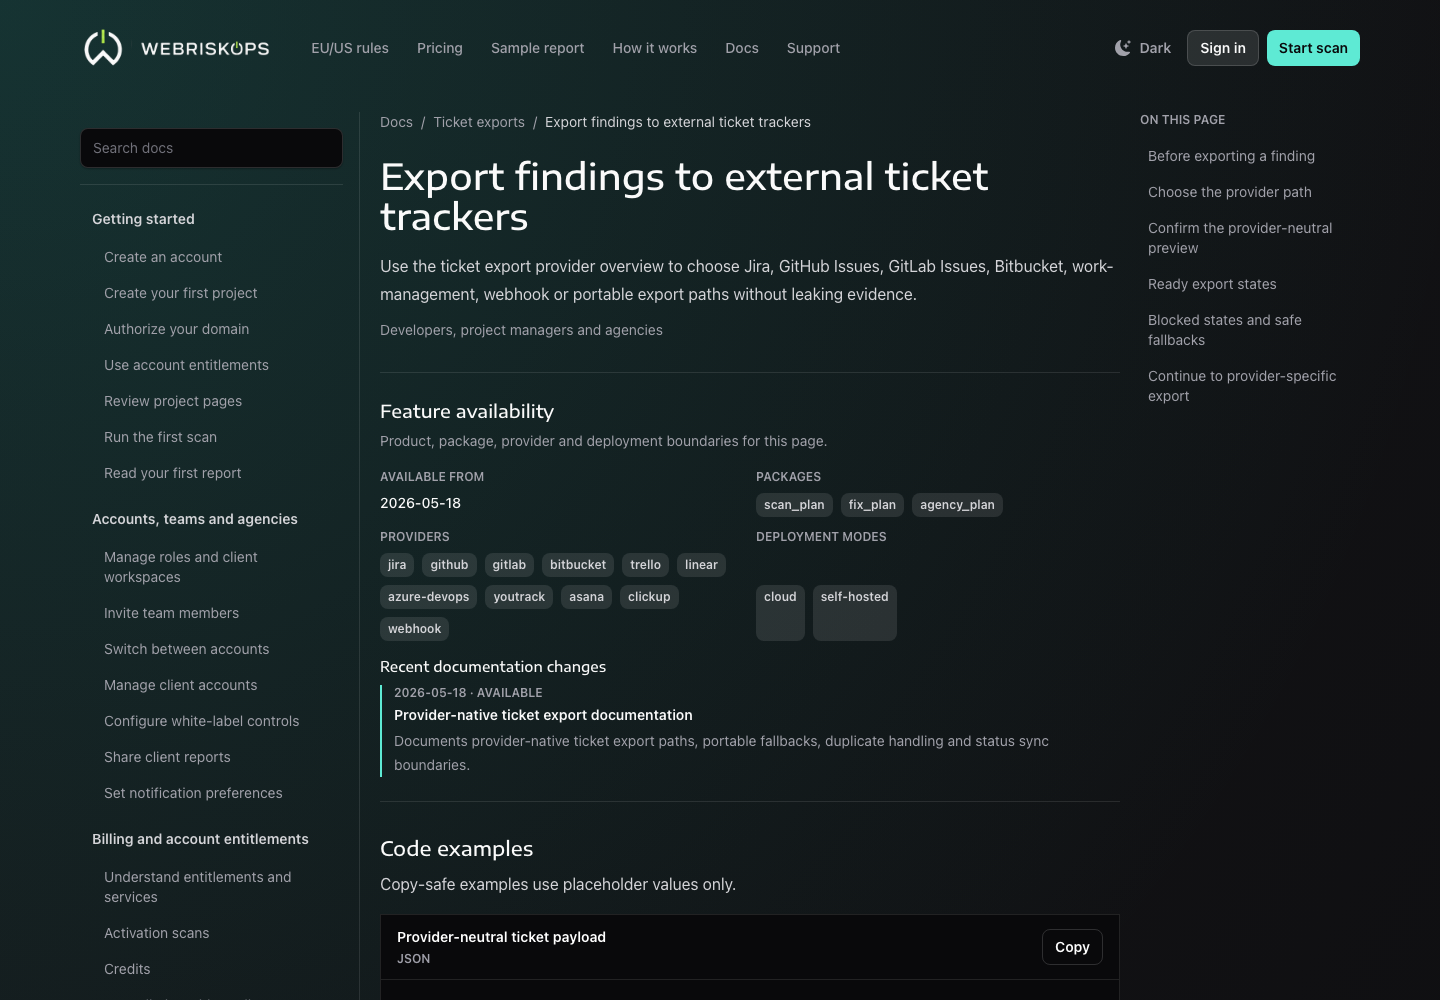Click the youtrack provider tag
This screenshot has height=1000, width=1440.
(x=519, y=597)
